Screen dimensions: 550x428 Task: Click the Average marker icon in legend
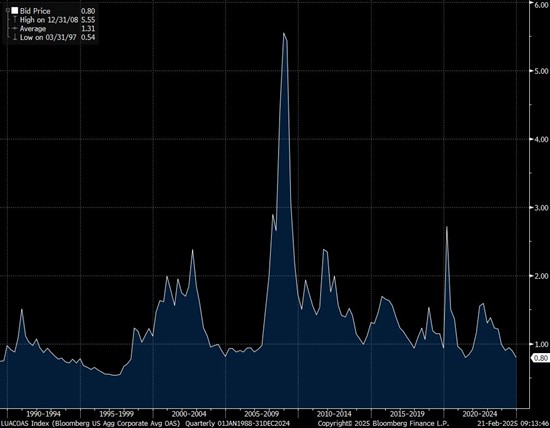15,28
